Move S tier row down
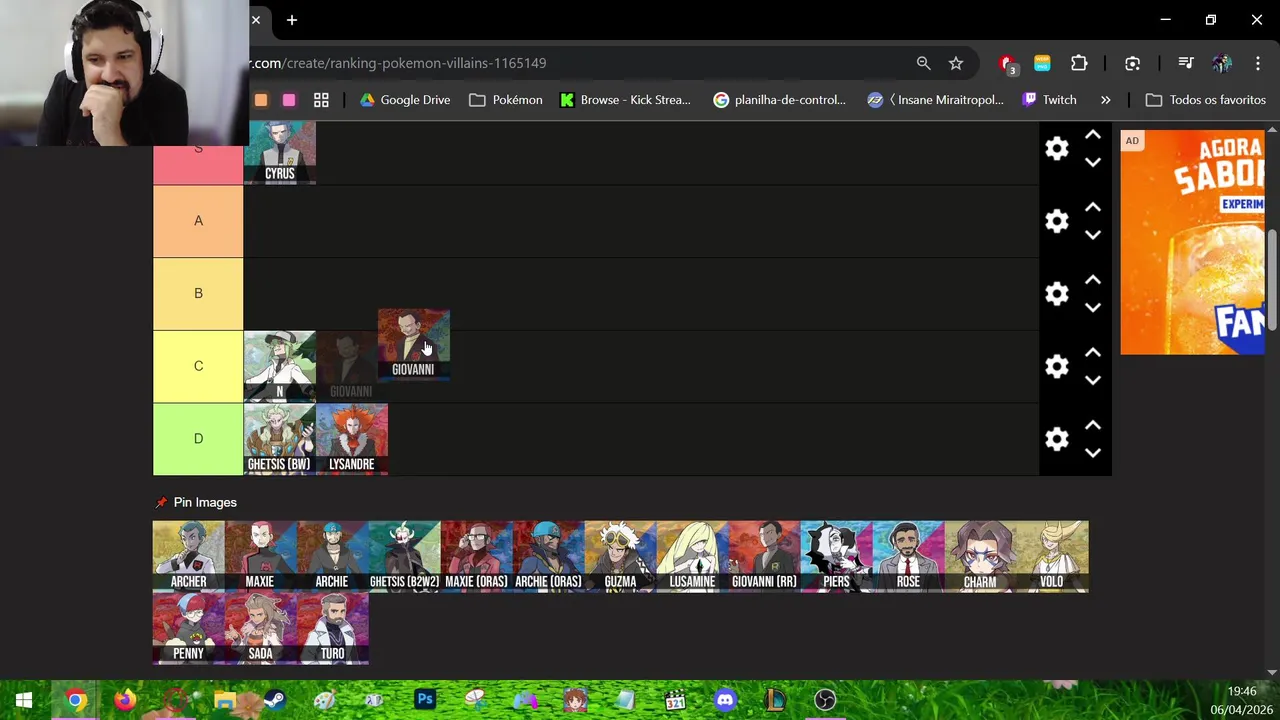This screenshot has width=1280, height=720. tap(1093, 162)
